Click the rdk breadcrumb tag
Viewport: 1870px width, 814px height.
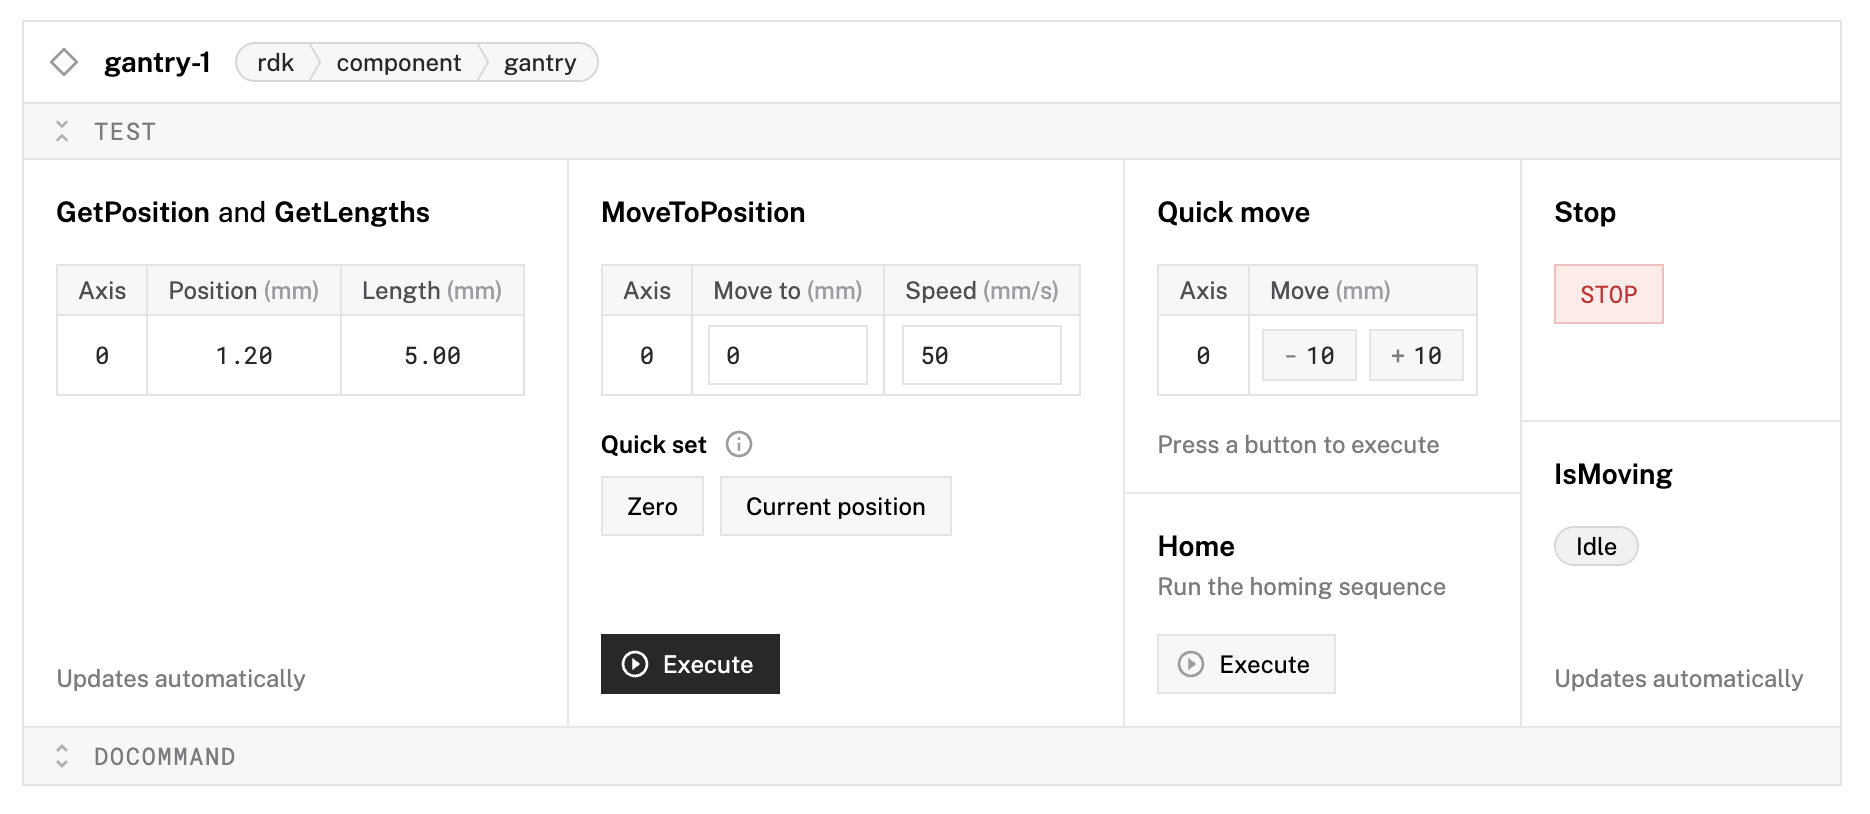tap(275, 62)
